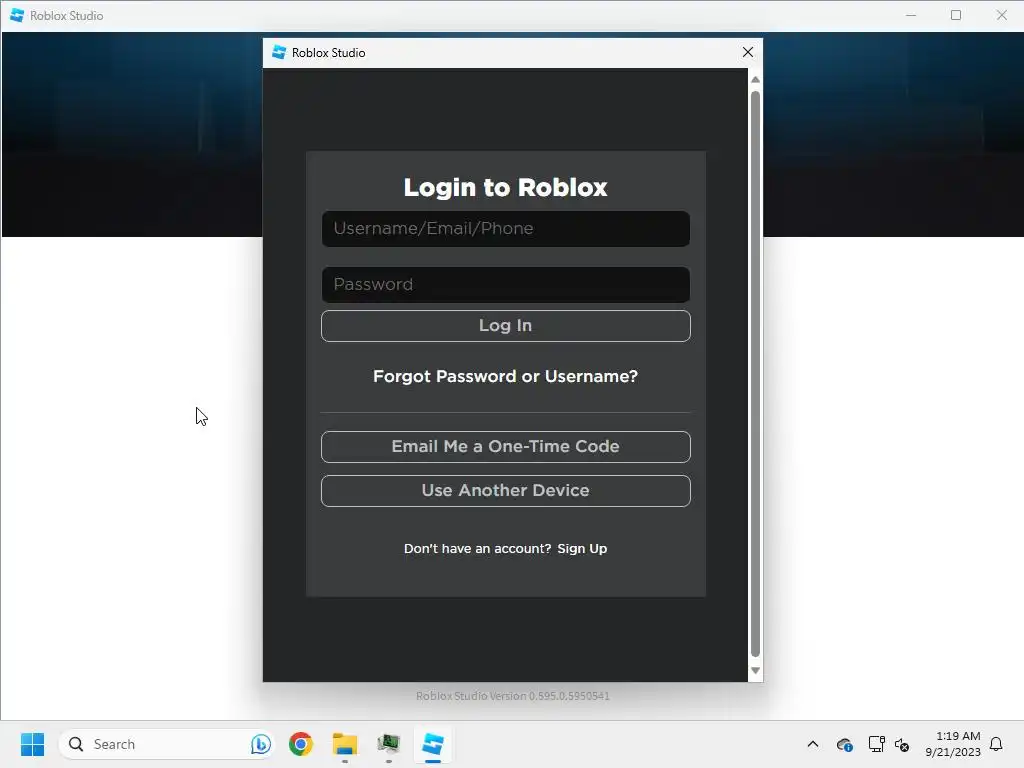This screenshot has height=768, width=1024.
Task: Click the Username/Email/Phone input field
Action: tap(505, 229)
